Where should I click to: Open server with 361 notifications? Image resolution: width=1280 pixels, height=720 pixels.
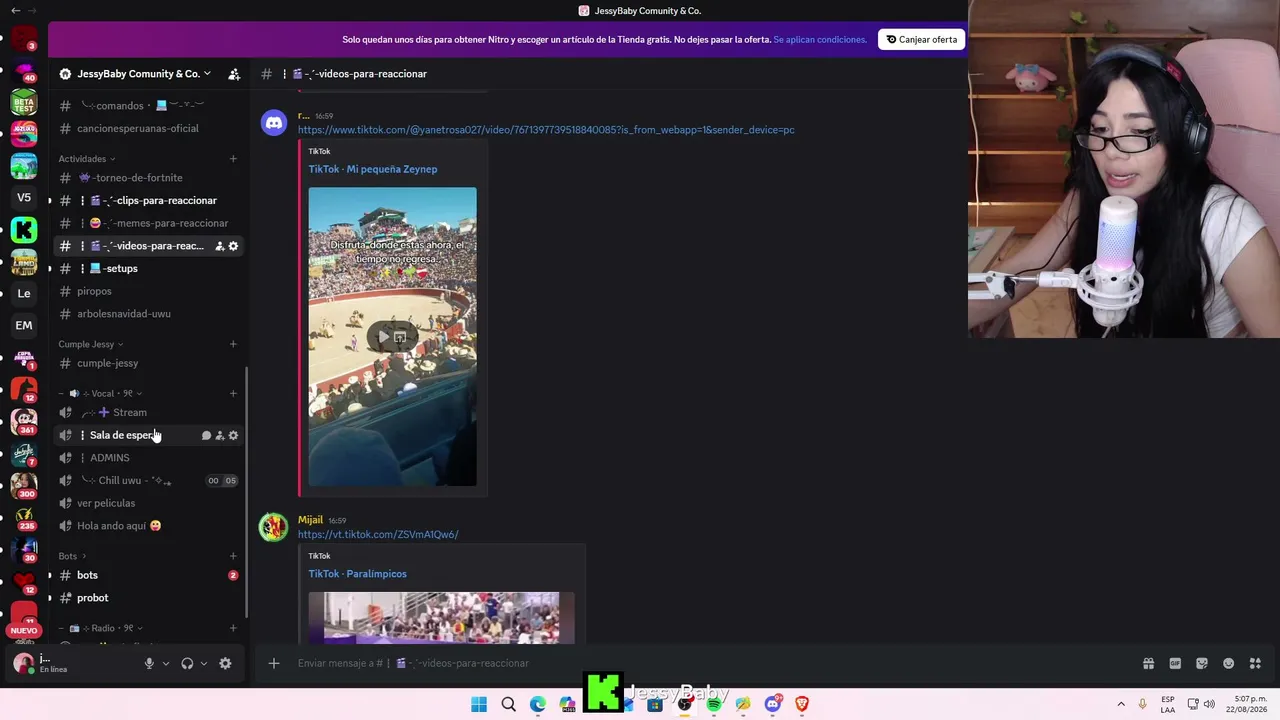pos(24,421)
